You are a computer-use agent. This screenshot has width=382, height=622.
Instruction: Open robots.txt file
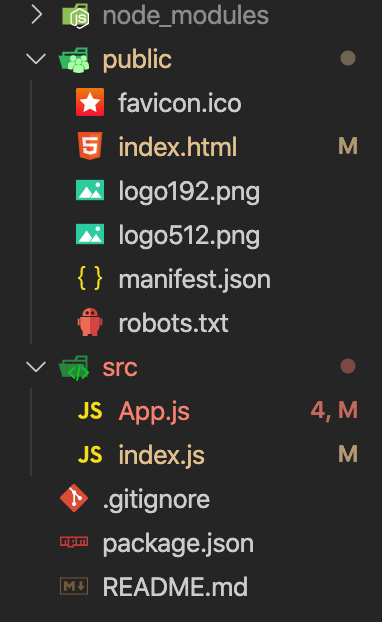pos(173,323)
